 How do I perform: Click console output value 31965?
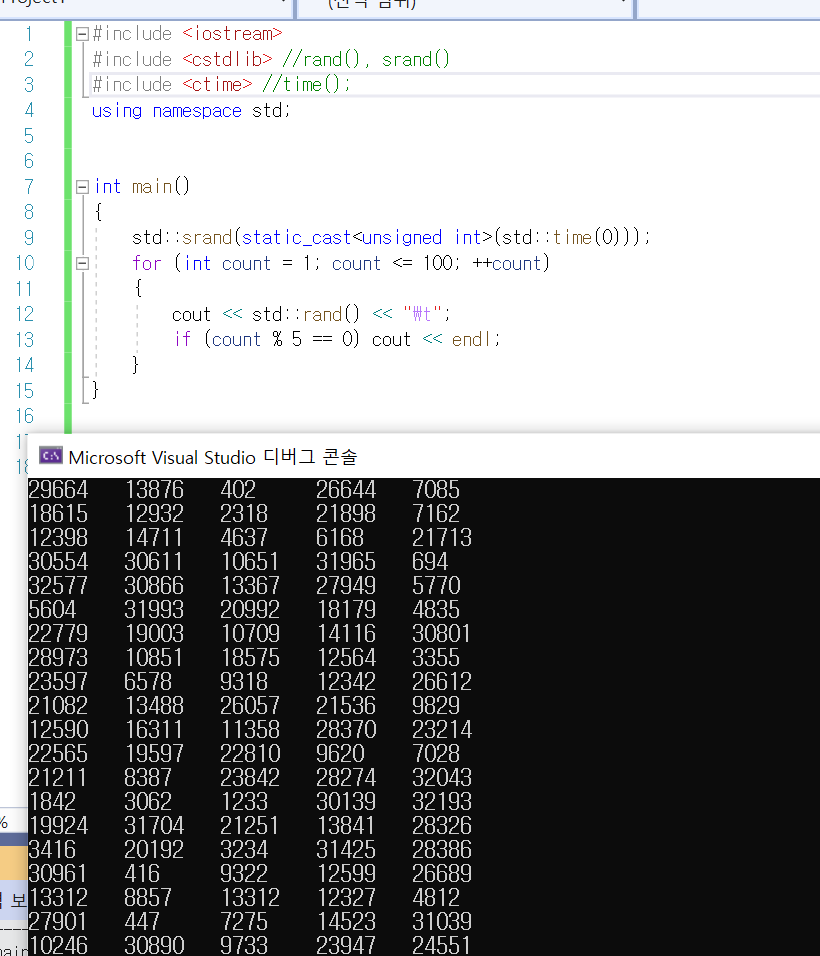tap(346, 562)
